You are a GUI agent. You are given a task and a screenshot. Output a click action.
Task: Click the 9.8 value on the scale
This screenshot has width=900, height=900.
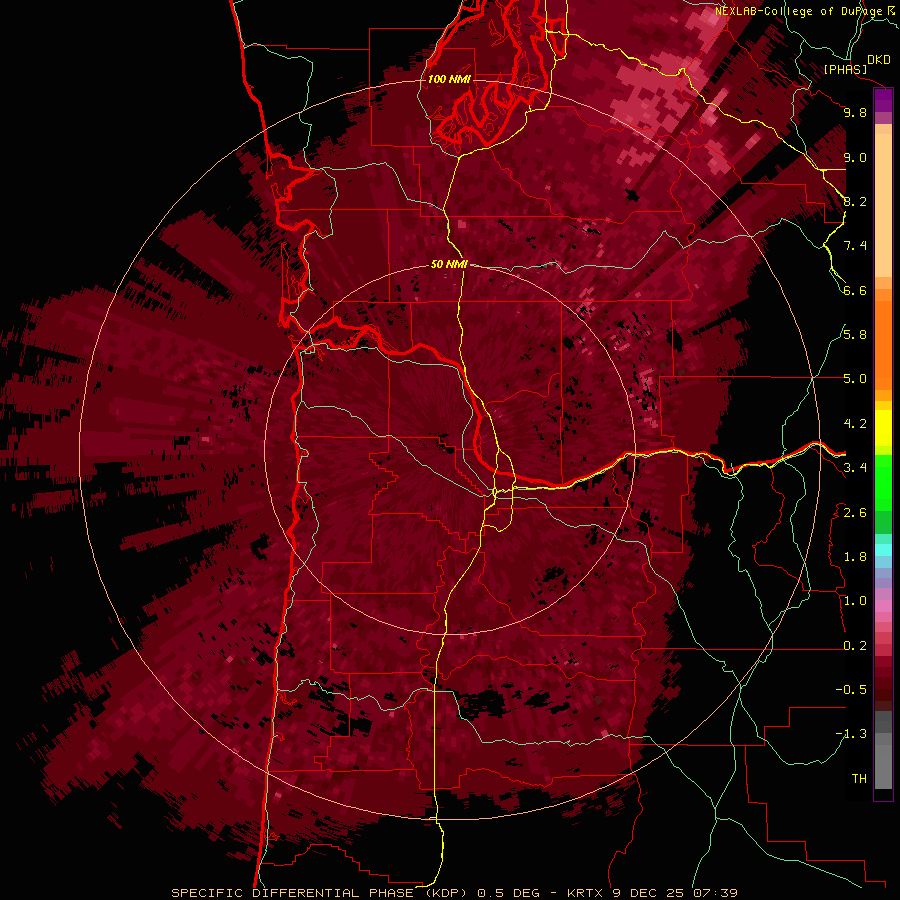(x=855, y=112)
